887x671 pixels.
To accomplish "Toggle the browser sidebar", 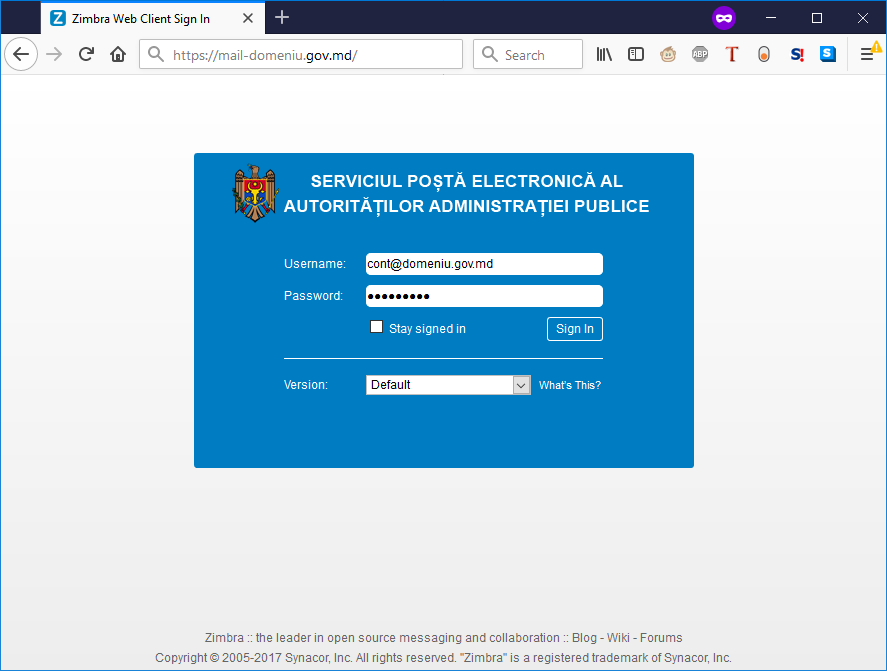I will 635,54.
